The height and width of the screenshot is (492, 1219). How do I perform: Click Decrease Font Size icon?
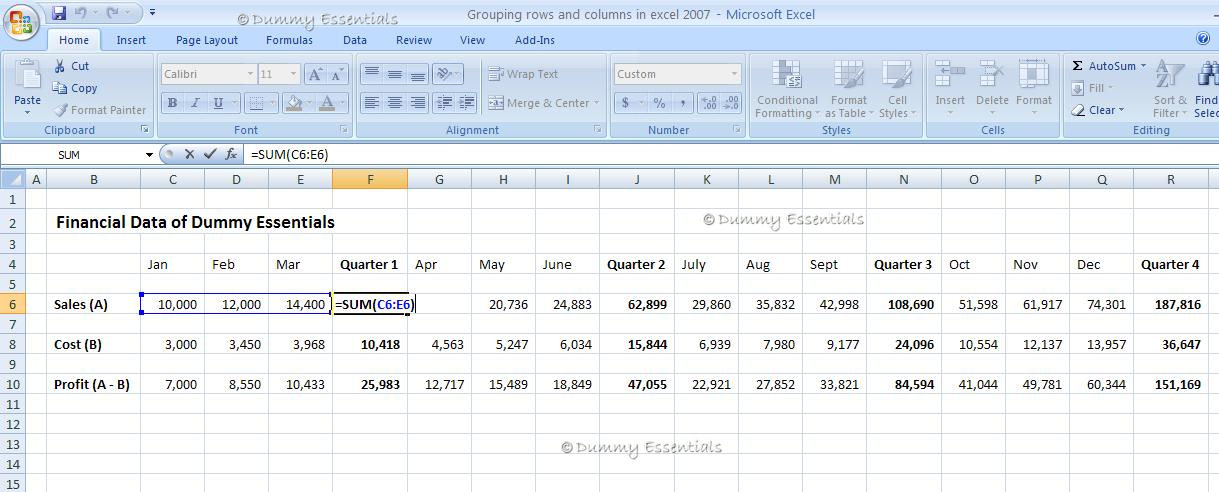click(337, 74)
